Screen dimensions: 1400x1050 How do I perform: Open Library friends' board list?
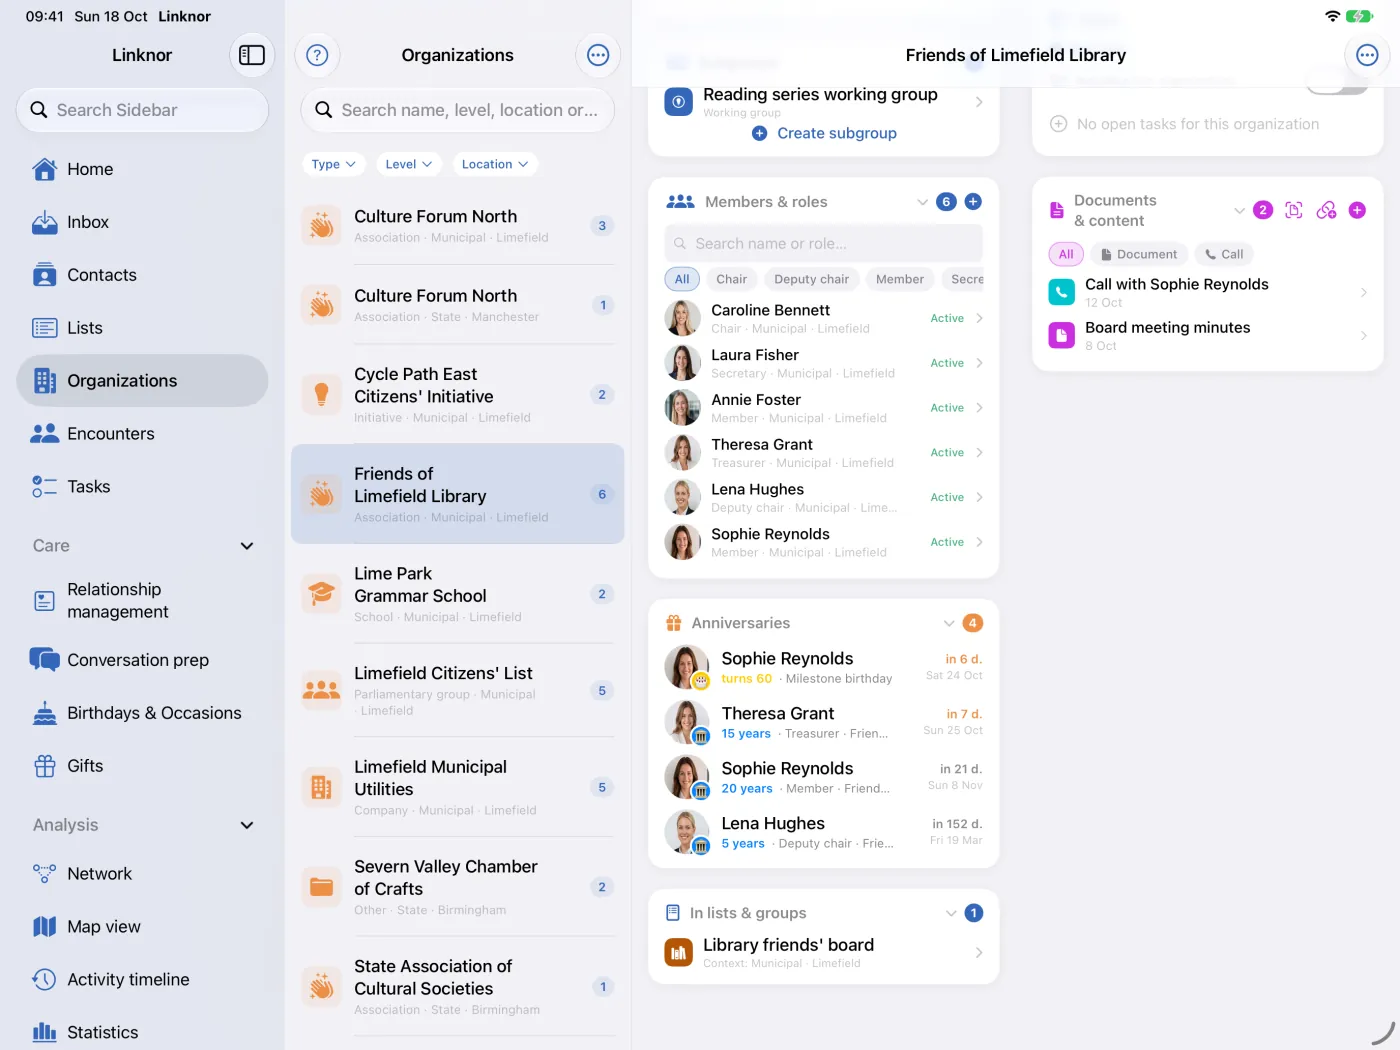(824, 952)
